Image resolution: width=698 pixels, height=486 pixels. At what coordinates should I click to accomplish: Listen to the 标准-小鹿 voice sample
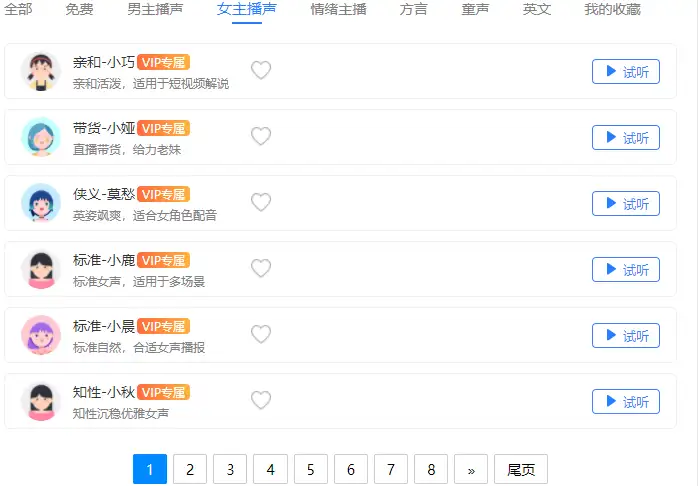click(x=625, y=269)
